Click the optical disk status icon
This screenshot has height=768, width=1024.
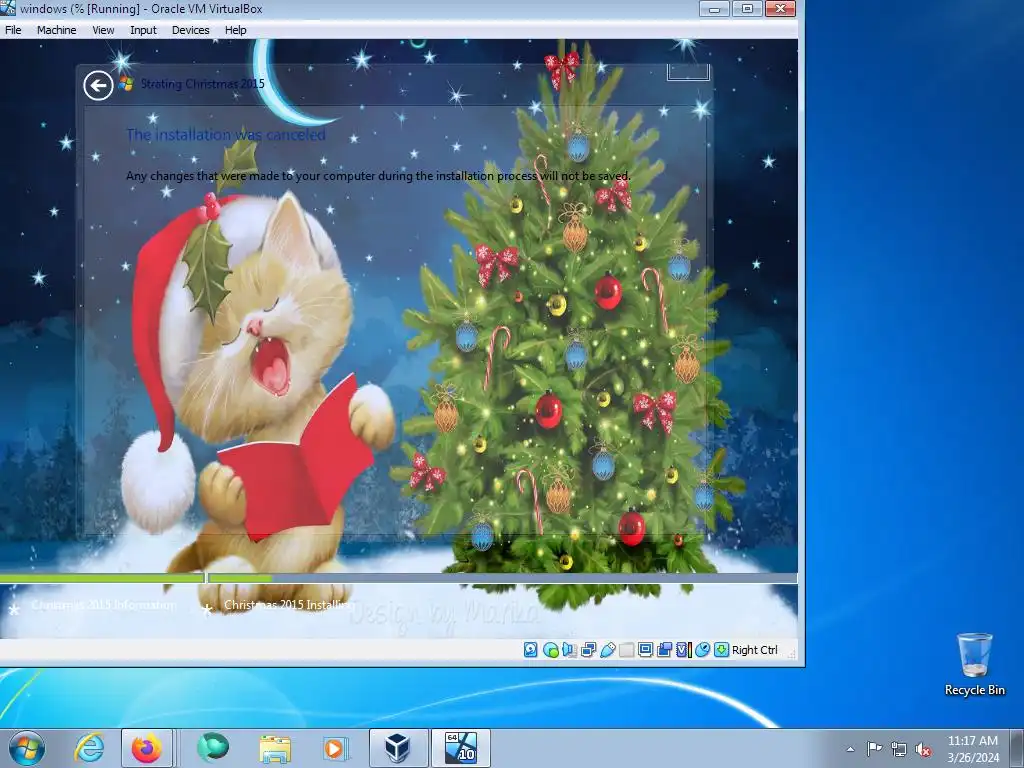tap(550, 650)
